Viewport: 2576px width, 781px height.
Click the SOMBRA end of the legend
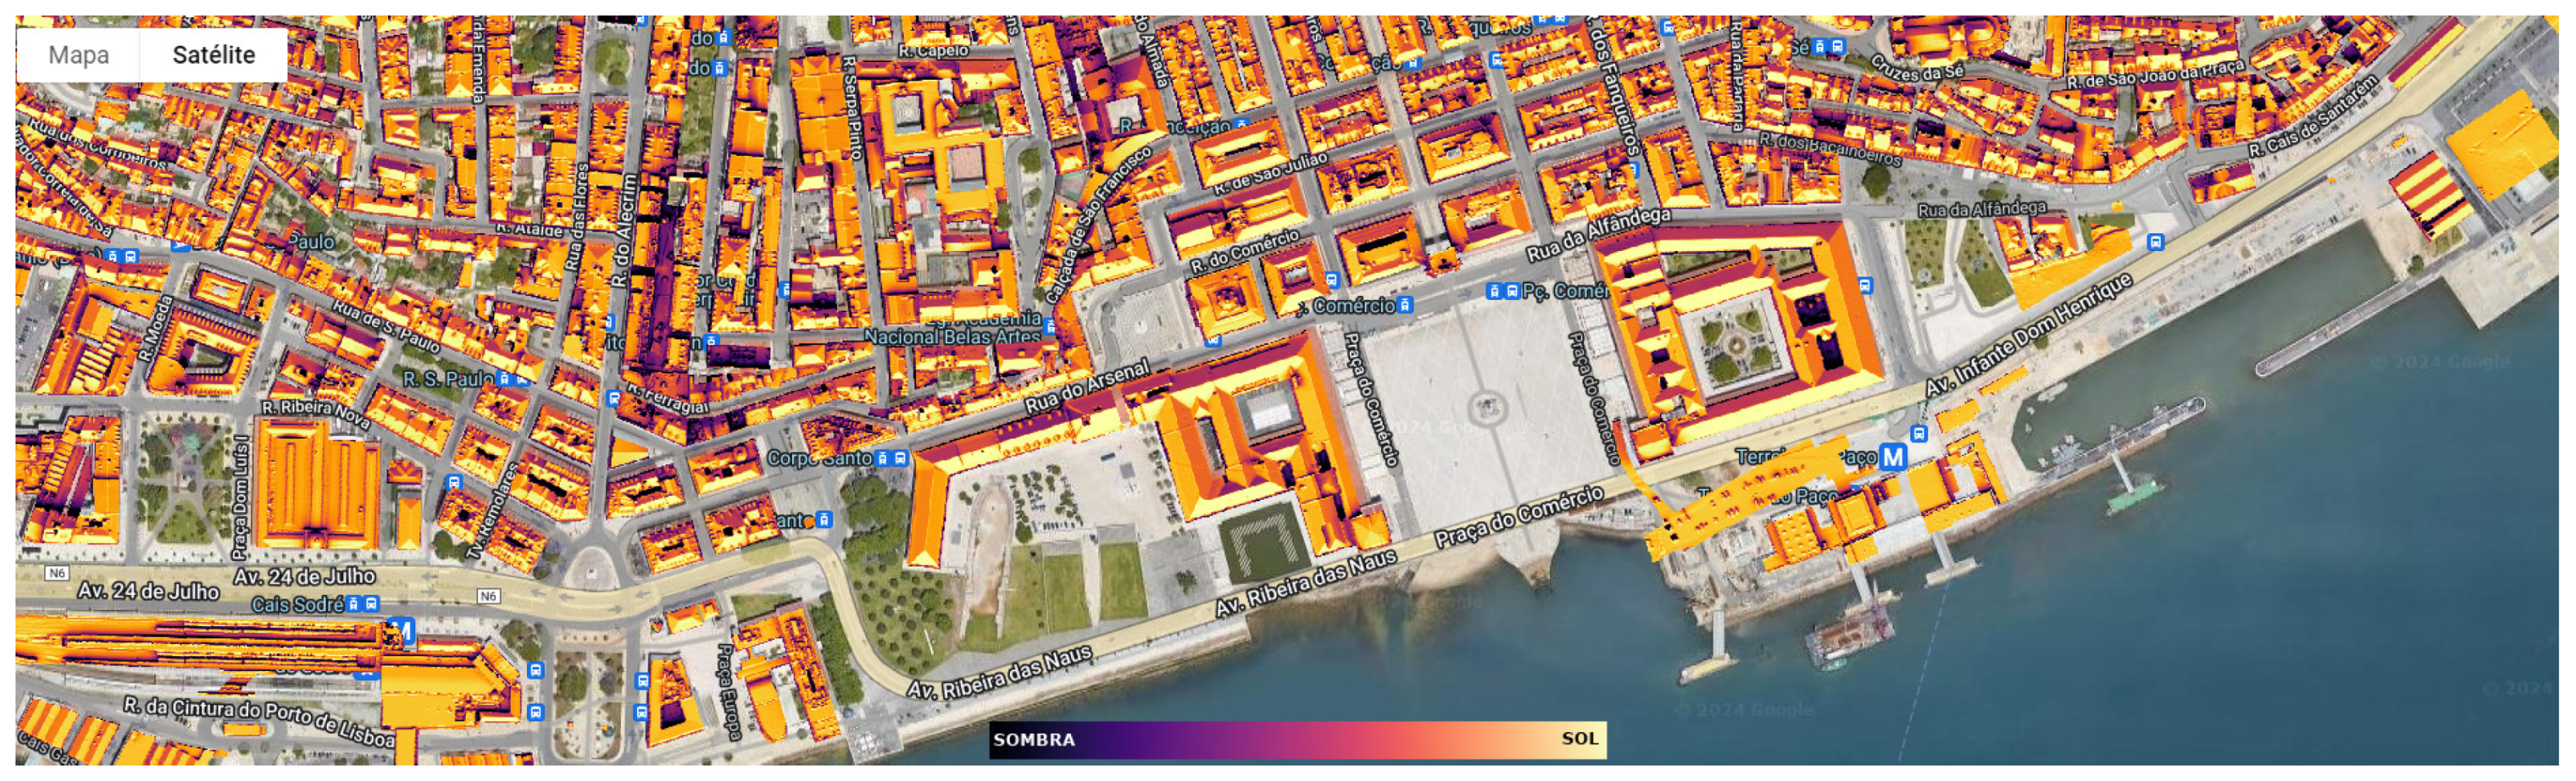(x=1034, y=740)
